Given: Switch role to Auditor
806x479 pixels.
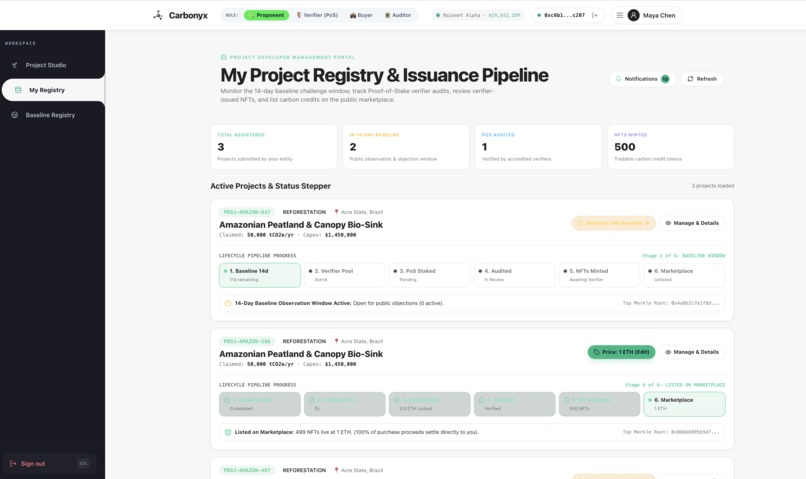Looking at the screenshot, I should tap(398, 15).
